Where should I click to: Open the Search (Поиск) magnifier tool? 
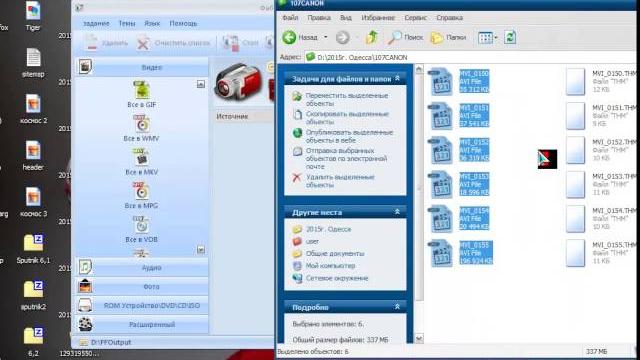tap(395, 37)
